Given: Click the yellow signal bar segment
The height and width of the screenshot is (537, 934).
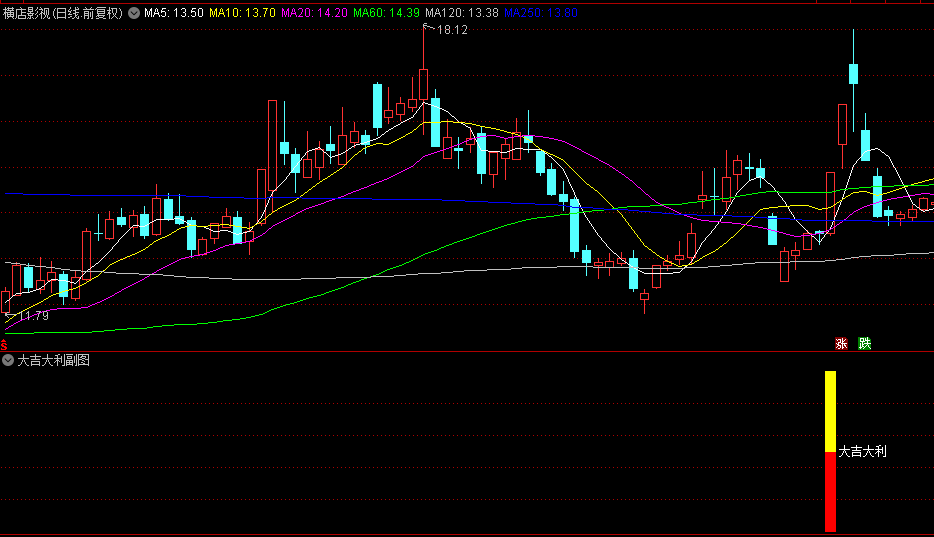Looking at the screenshot, I should point(830,411).
